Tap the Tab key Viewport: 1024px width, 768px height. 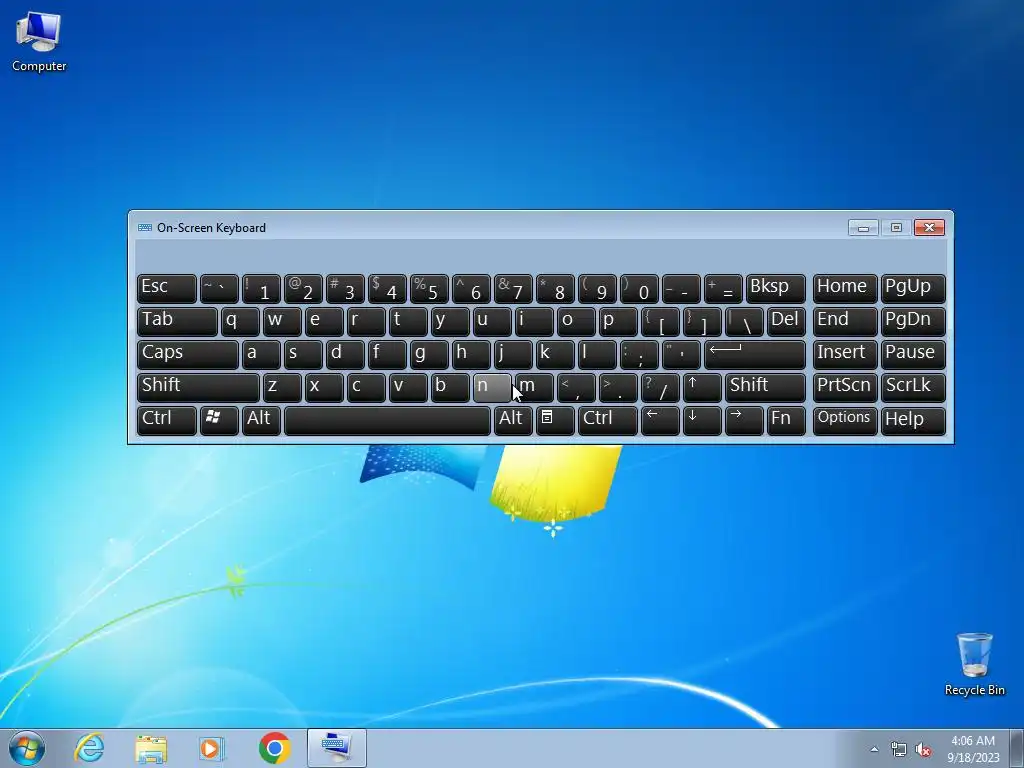(x=177, y=322)
